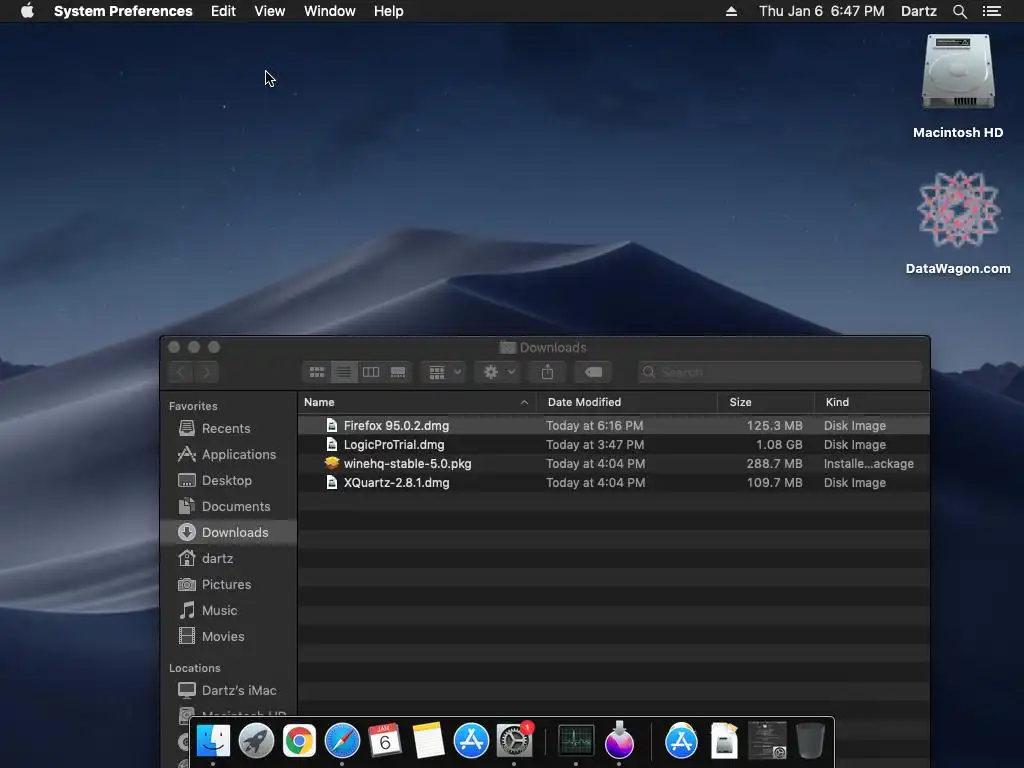Select dartz home folder in sidebar
The image size is (1024, 768).
point(228,558)
